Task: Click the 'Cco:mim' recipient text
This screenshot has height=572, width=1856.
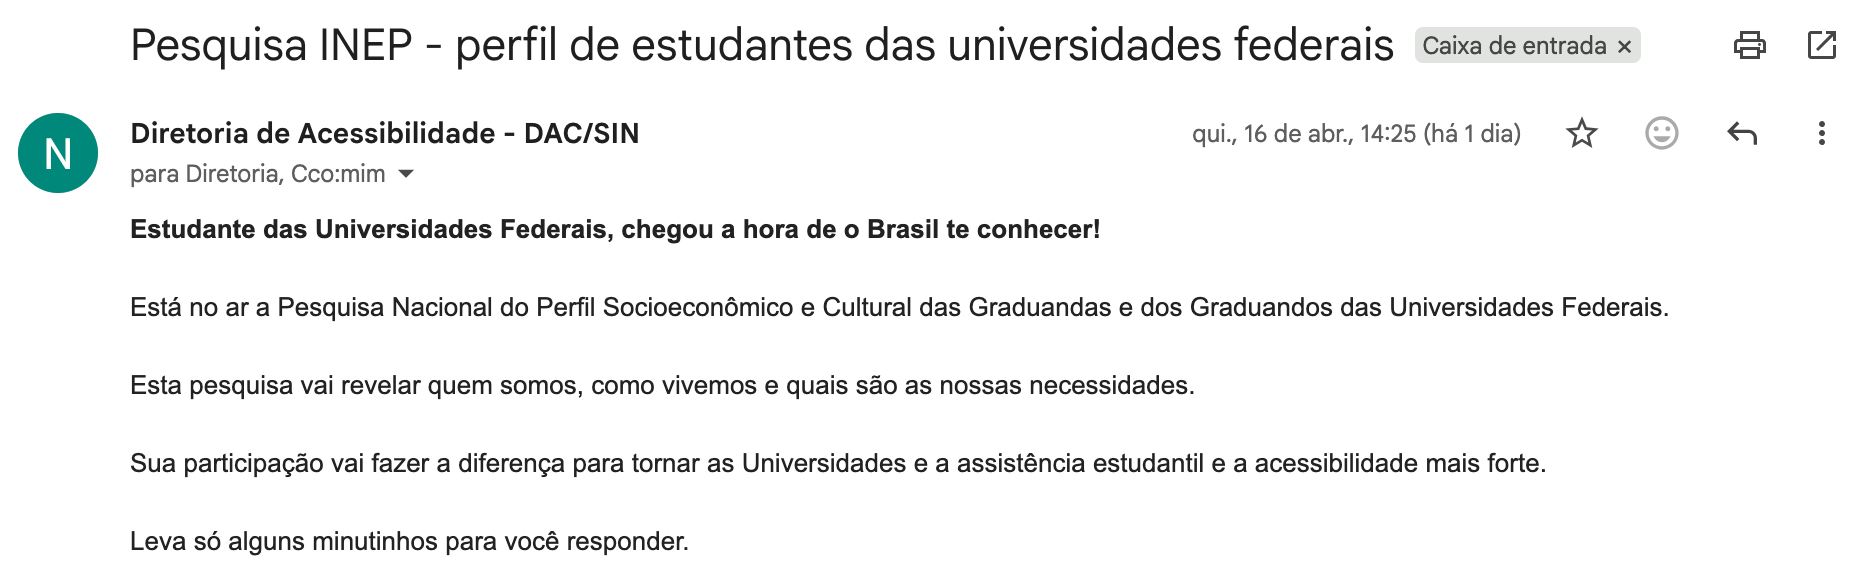Action: pos(338,174)
